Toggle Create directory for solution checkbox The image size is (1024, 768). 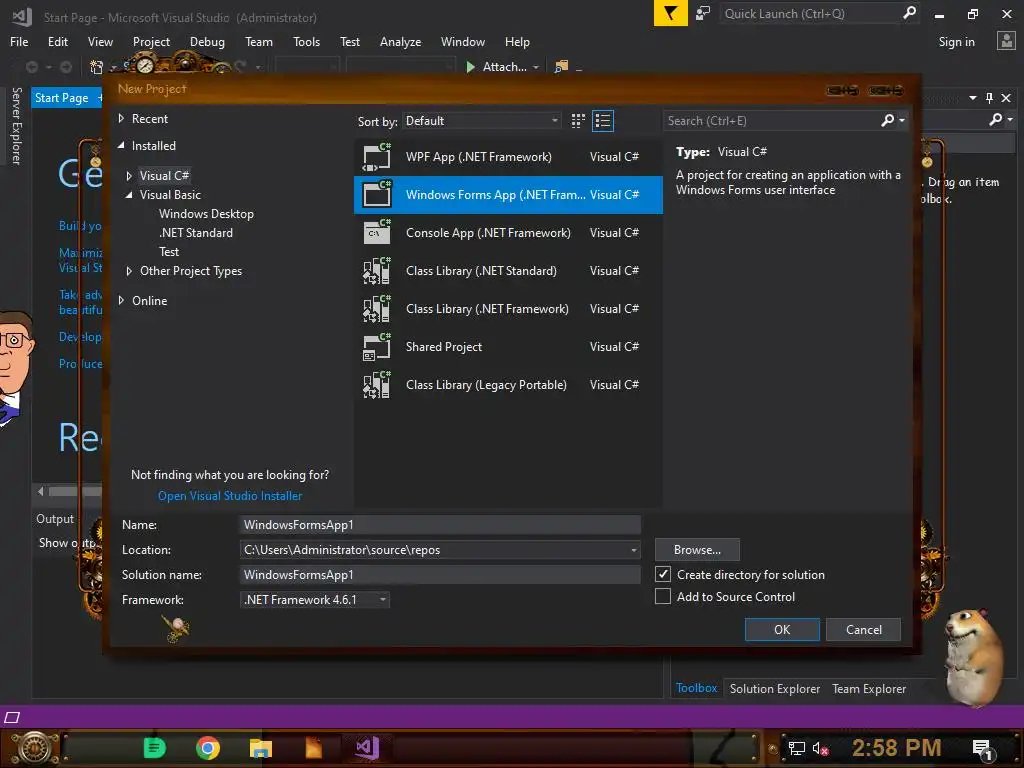click(x=663, y=574)
